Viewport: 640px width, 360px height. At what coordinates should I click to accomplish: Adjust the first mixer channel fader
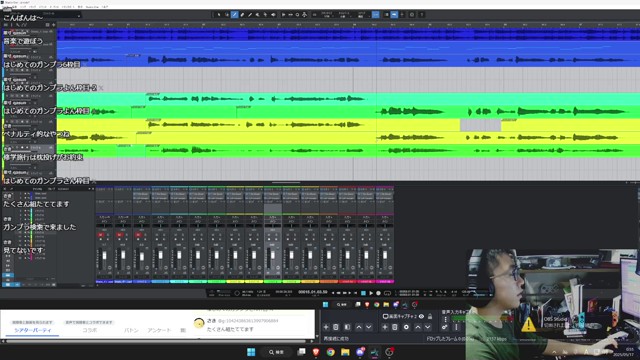tap(104, 256)
